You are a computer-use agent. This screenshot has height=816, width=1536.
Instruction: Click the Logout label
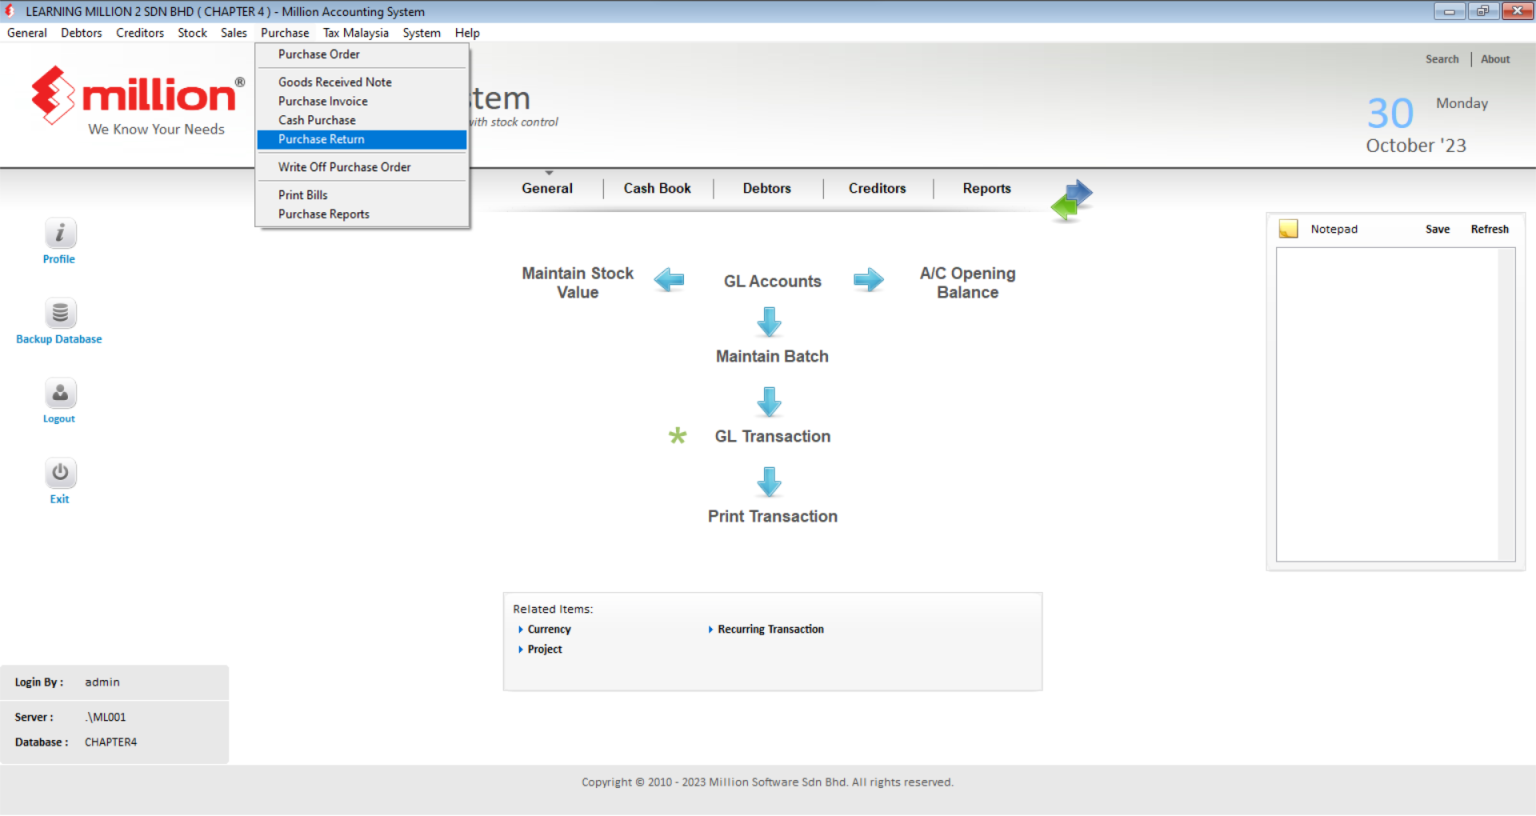click(x=59, y=419)
